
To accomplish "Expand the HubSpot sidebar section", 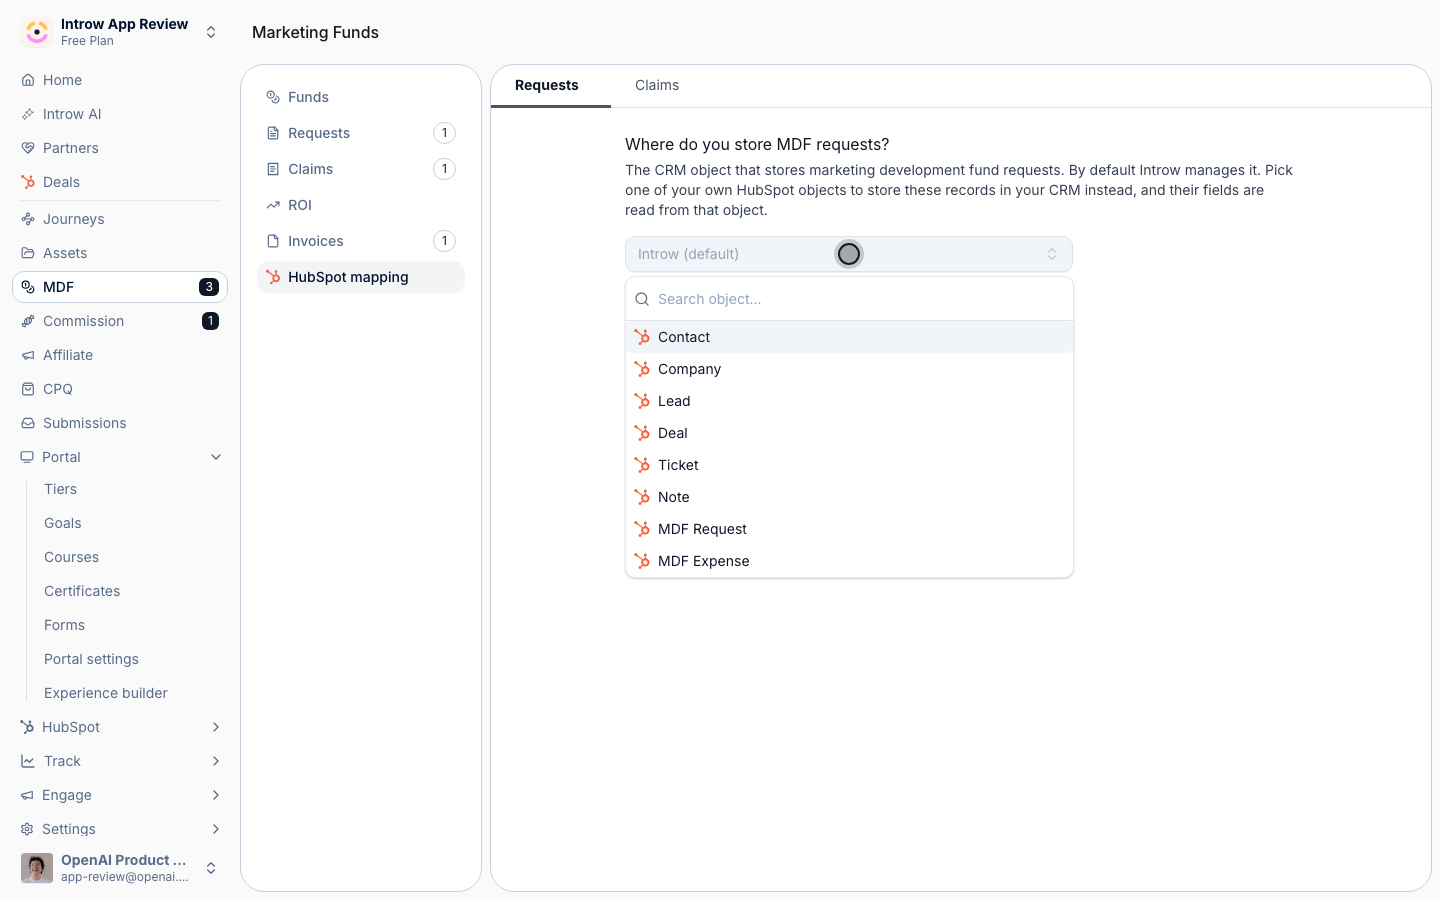I will (216, 727).
